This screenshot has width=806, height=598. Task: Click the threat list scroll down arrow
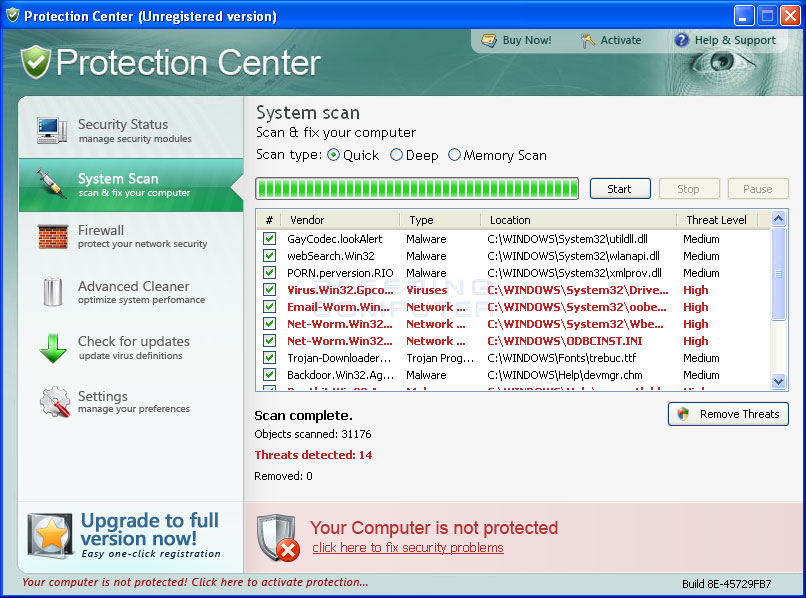pos(778,381)
